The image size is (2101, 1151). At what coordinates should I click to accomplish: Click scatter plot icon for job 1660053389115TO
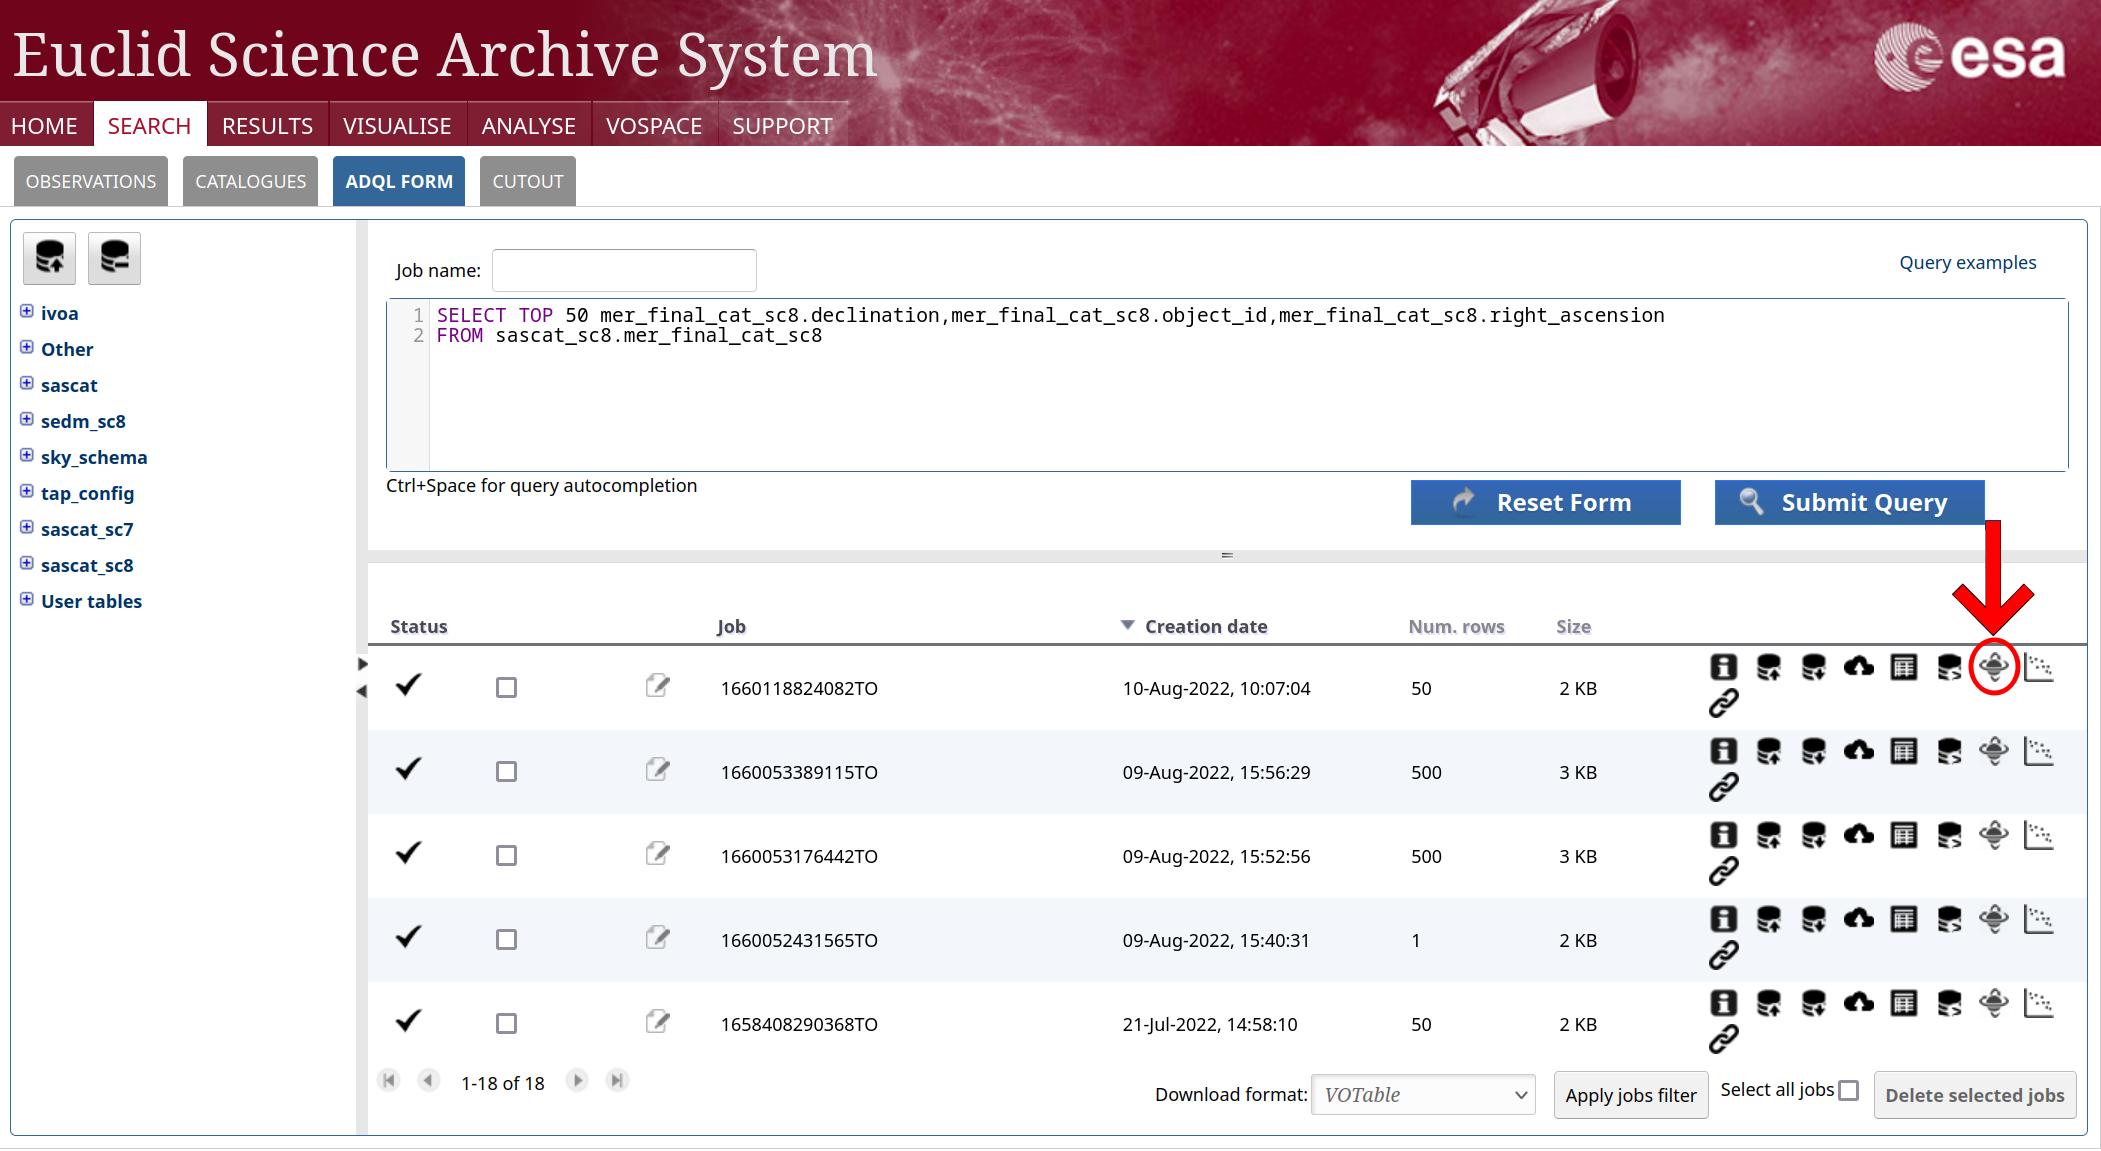coord(2039,751)
